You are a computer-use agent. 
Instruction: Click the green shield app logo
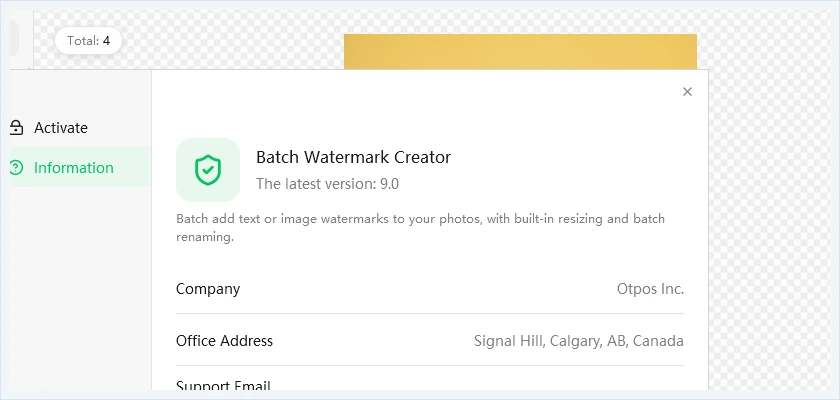click(x=208, y=170)
